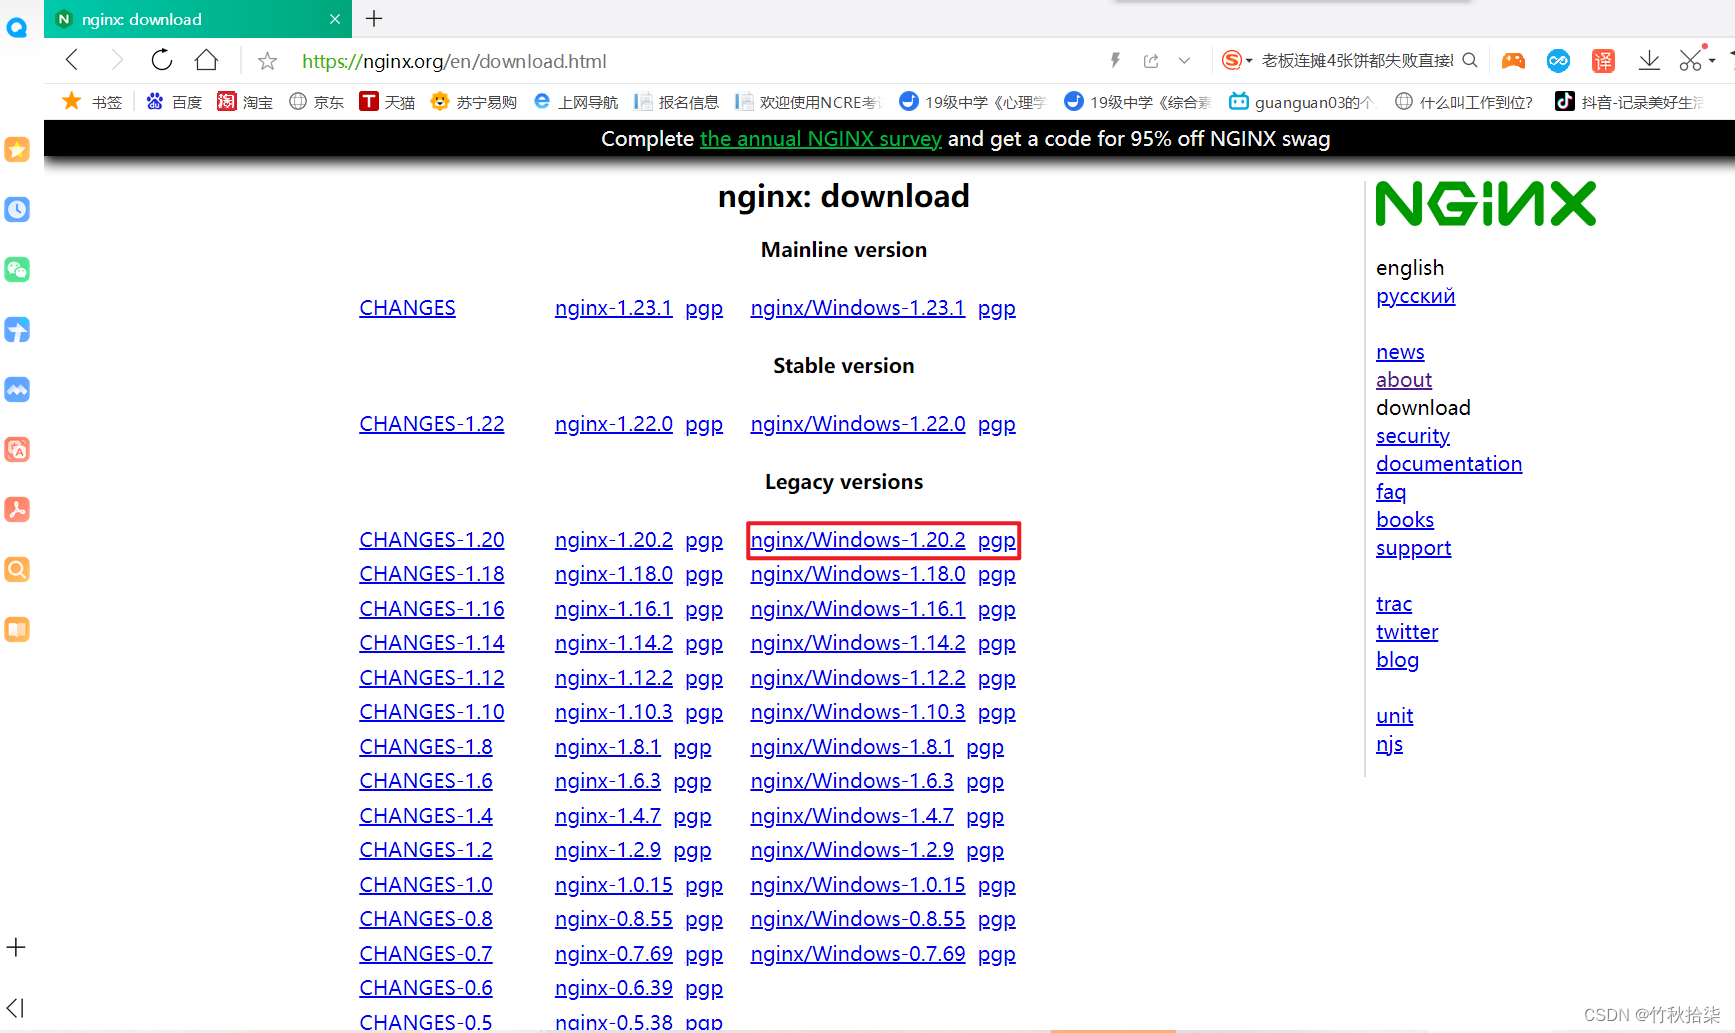Open the translate (译) tool
Screen dimensions: 1735x1033
[x=1603, y=61]
